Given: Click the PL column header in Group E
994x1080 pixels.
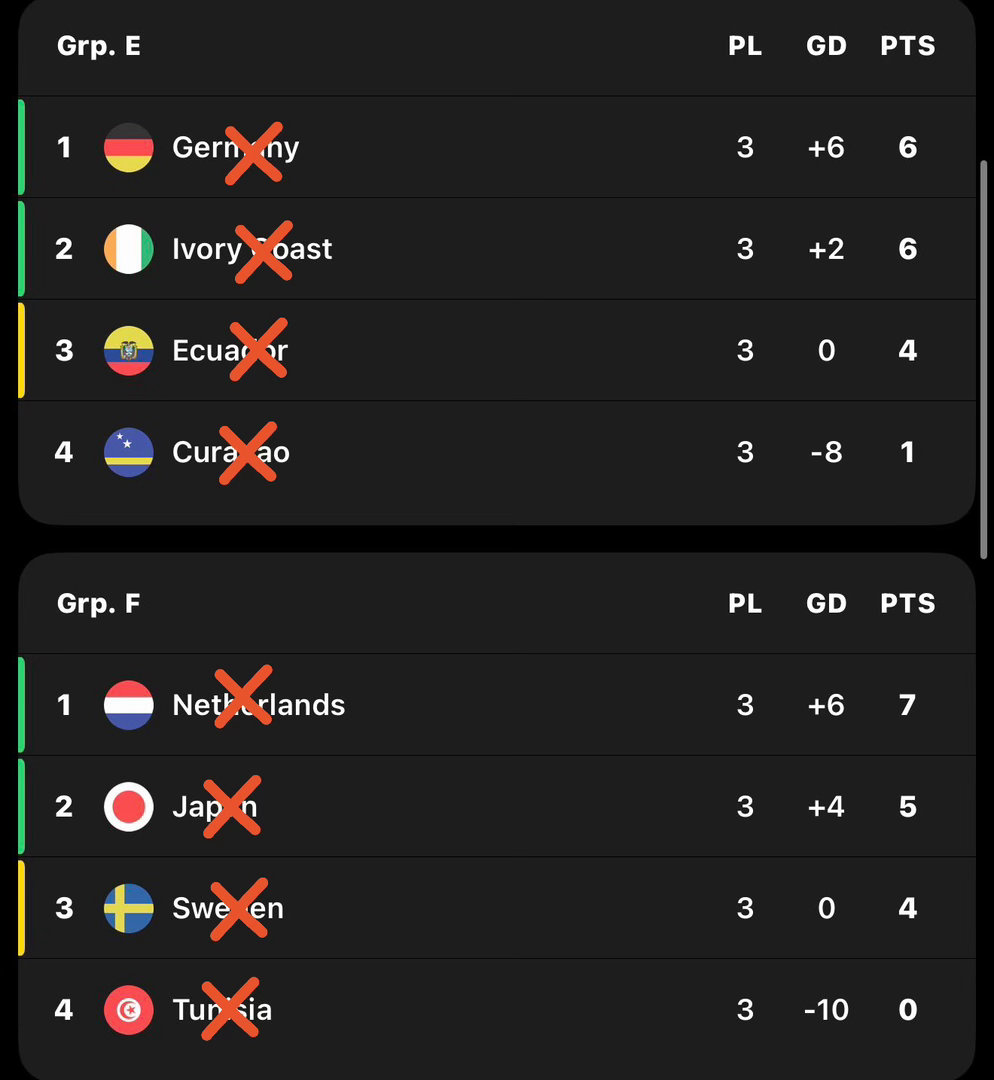Looking at the screenshot, I should (x=745, y=46).
